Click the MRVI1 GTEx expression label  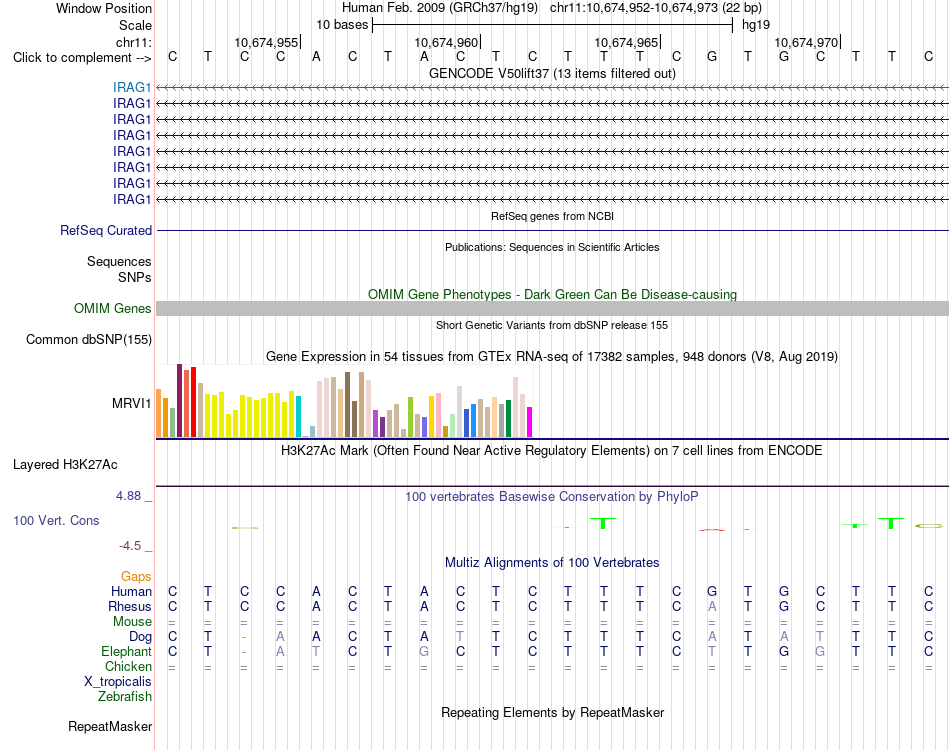(131, 403)
